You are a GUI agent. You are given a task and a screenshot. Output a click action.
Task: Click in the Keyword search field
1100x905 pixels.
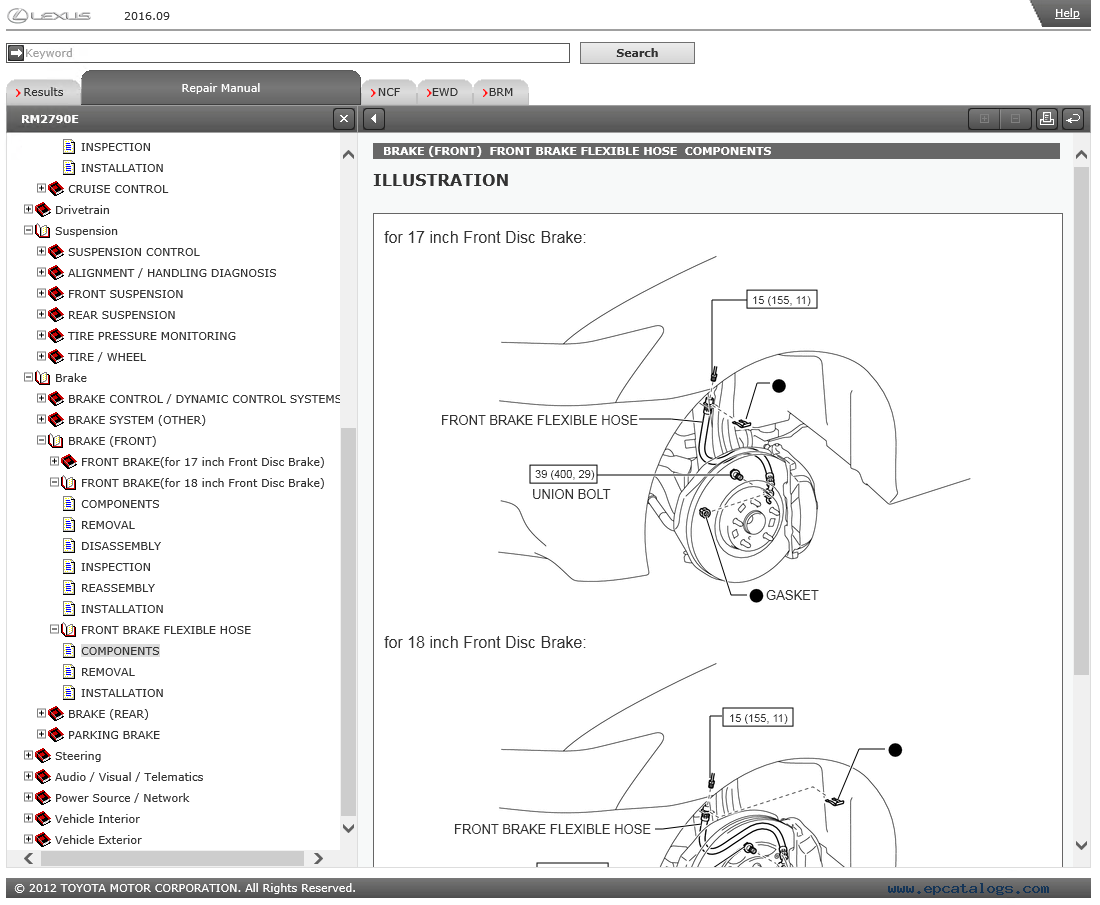[x=288, y=53]
